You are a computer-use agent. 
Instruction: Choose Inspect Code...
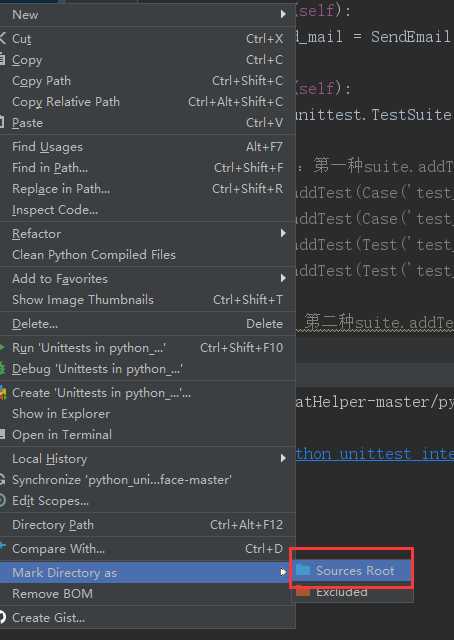[147, 210]
